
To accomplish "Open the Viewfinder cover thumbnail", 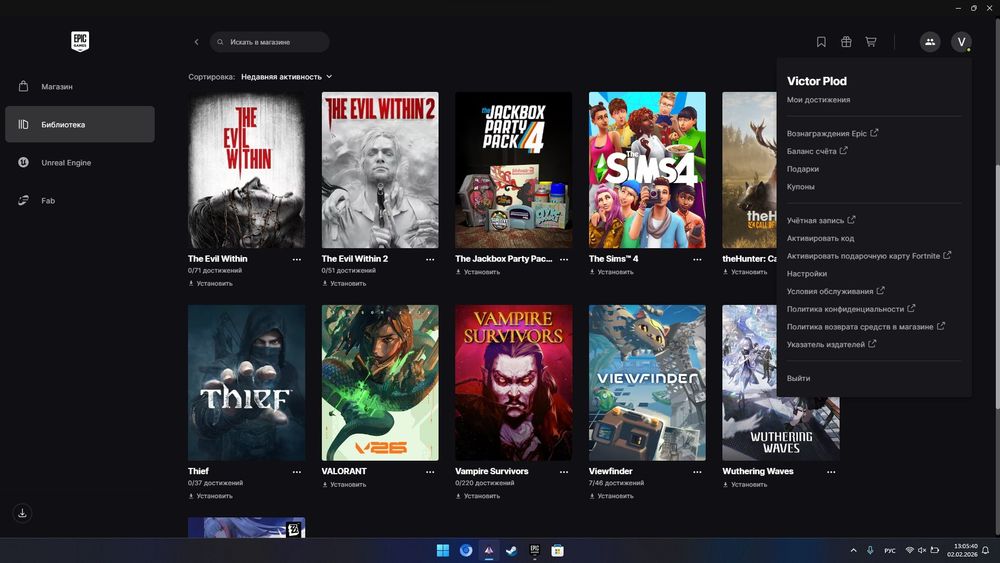I will (x=647, y=383).
